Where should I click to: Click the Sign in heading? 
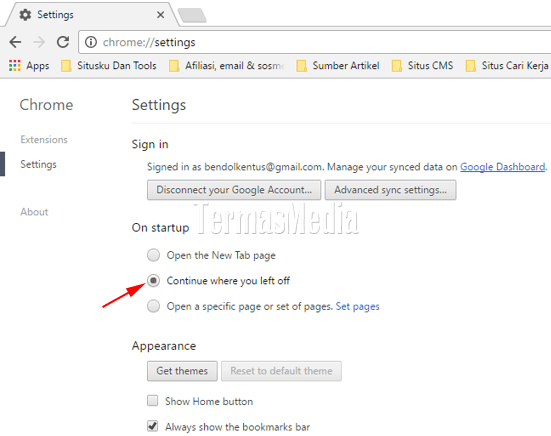150,144
